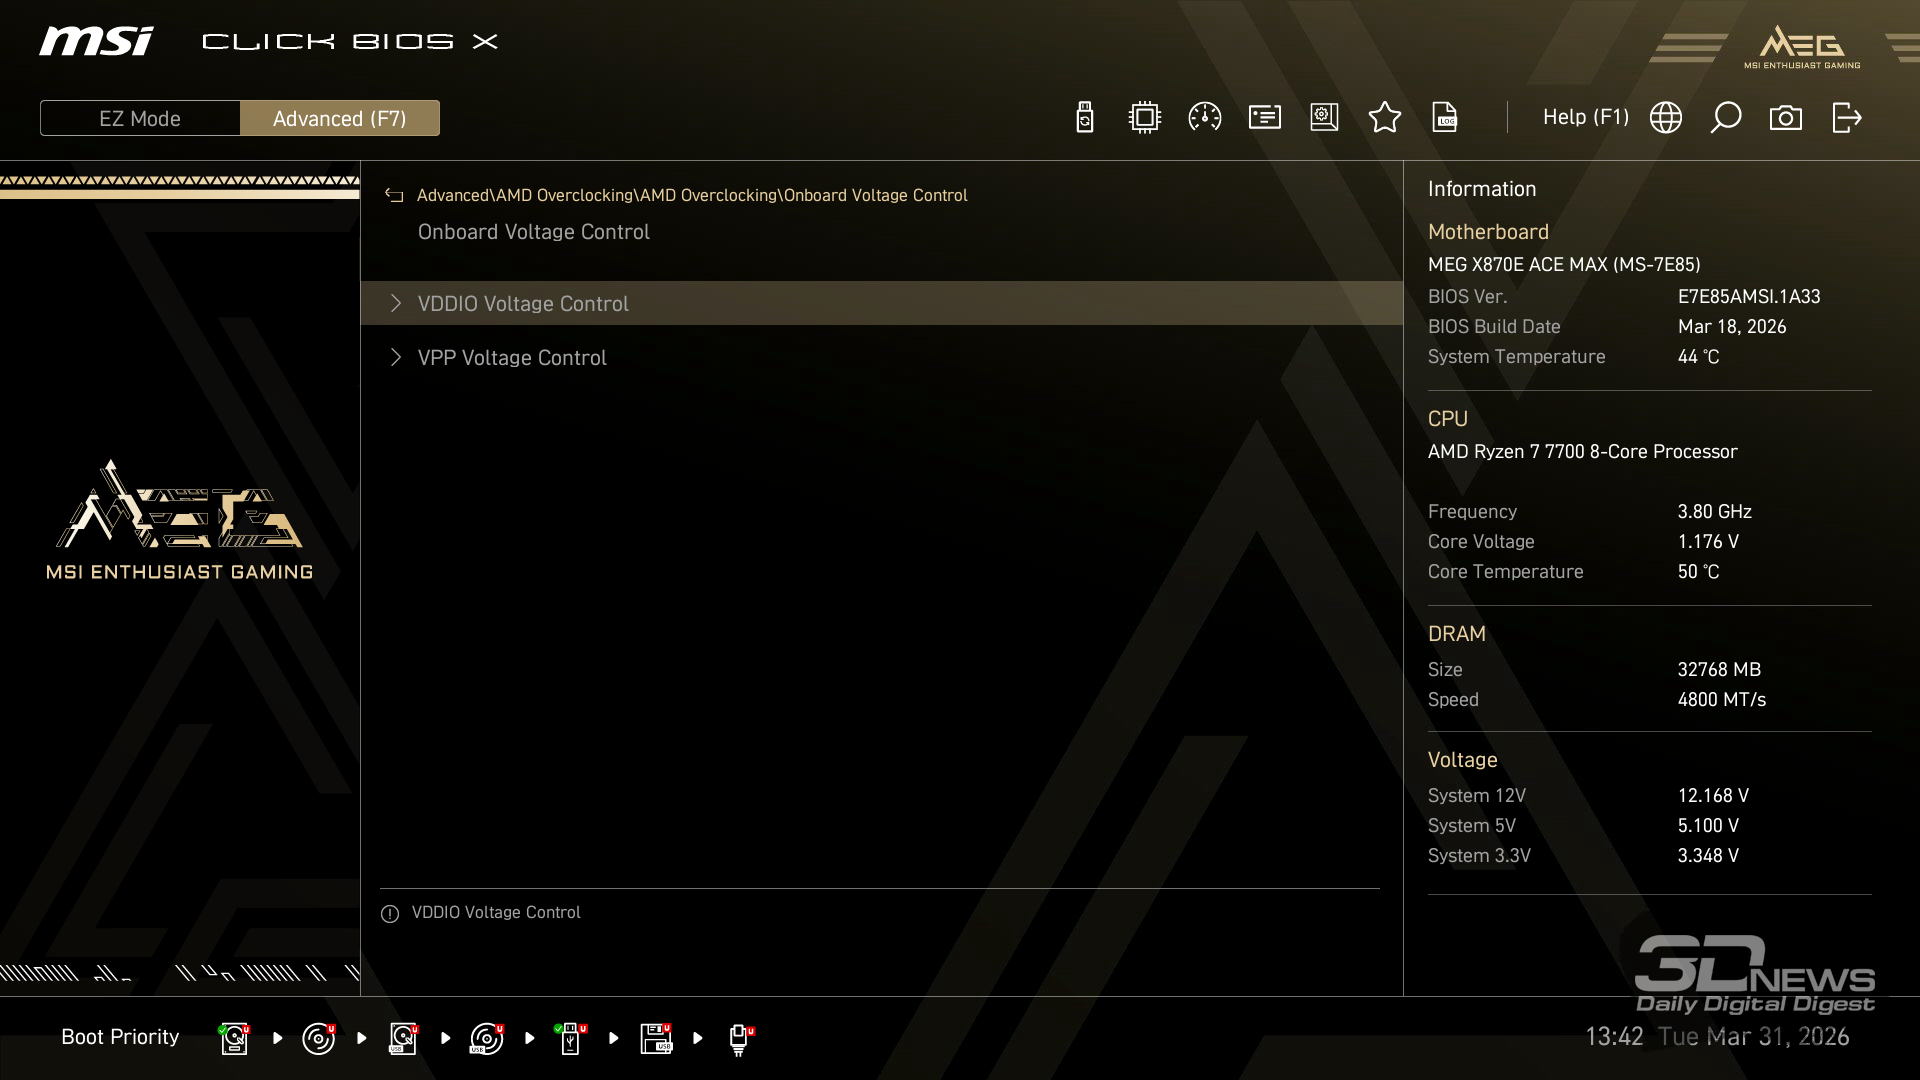Screen dimensions: 1920x1080
Task: Open search with the magnifier icon
Action: [1725, 118]
